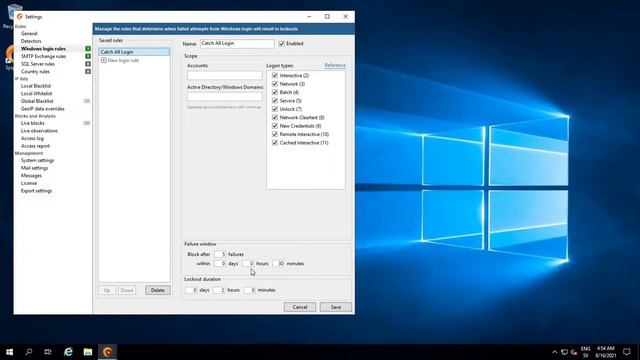Select Catch All Login saved rule
Screen dimensions: 640x360
pyautogui.click(x=134, y=52)
